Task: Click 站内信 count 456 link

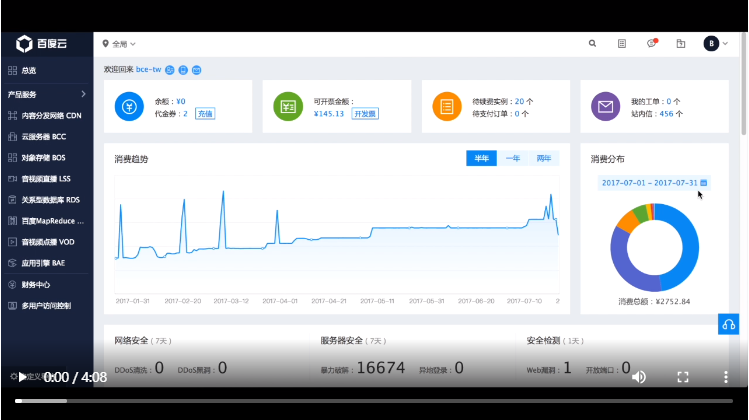Action: [666, 114]
